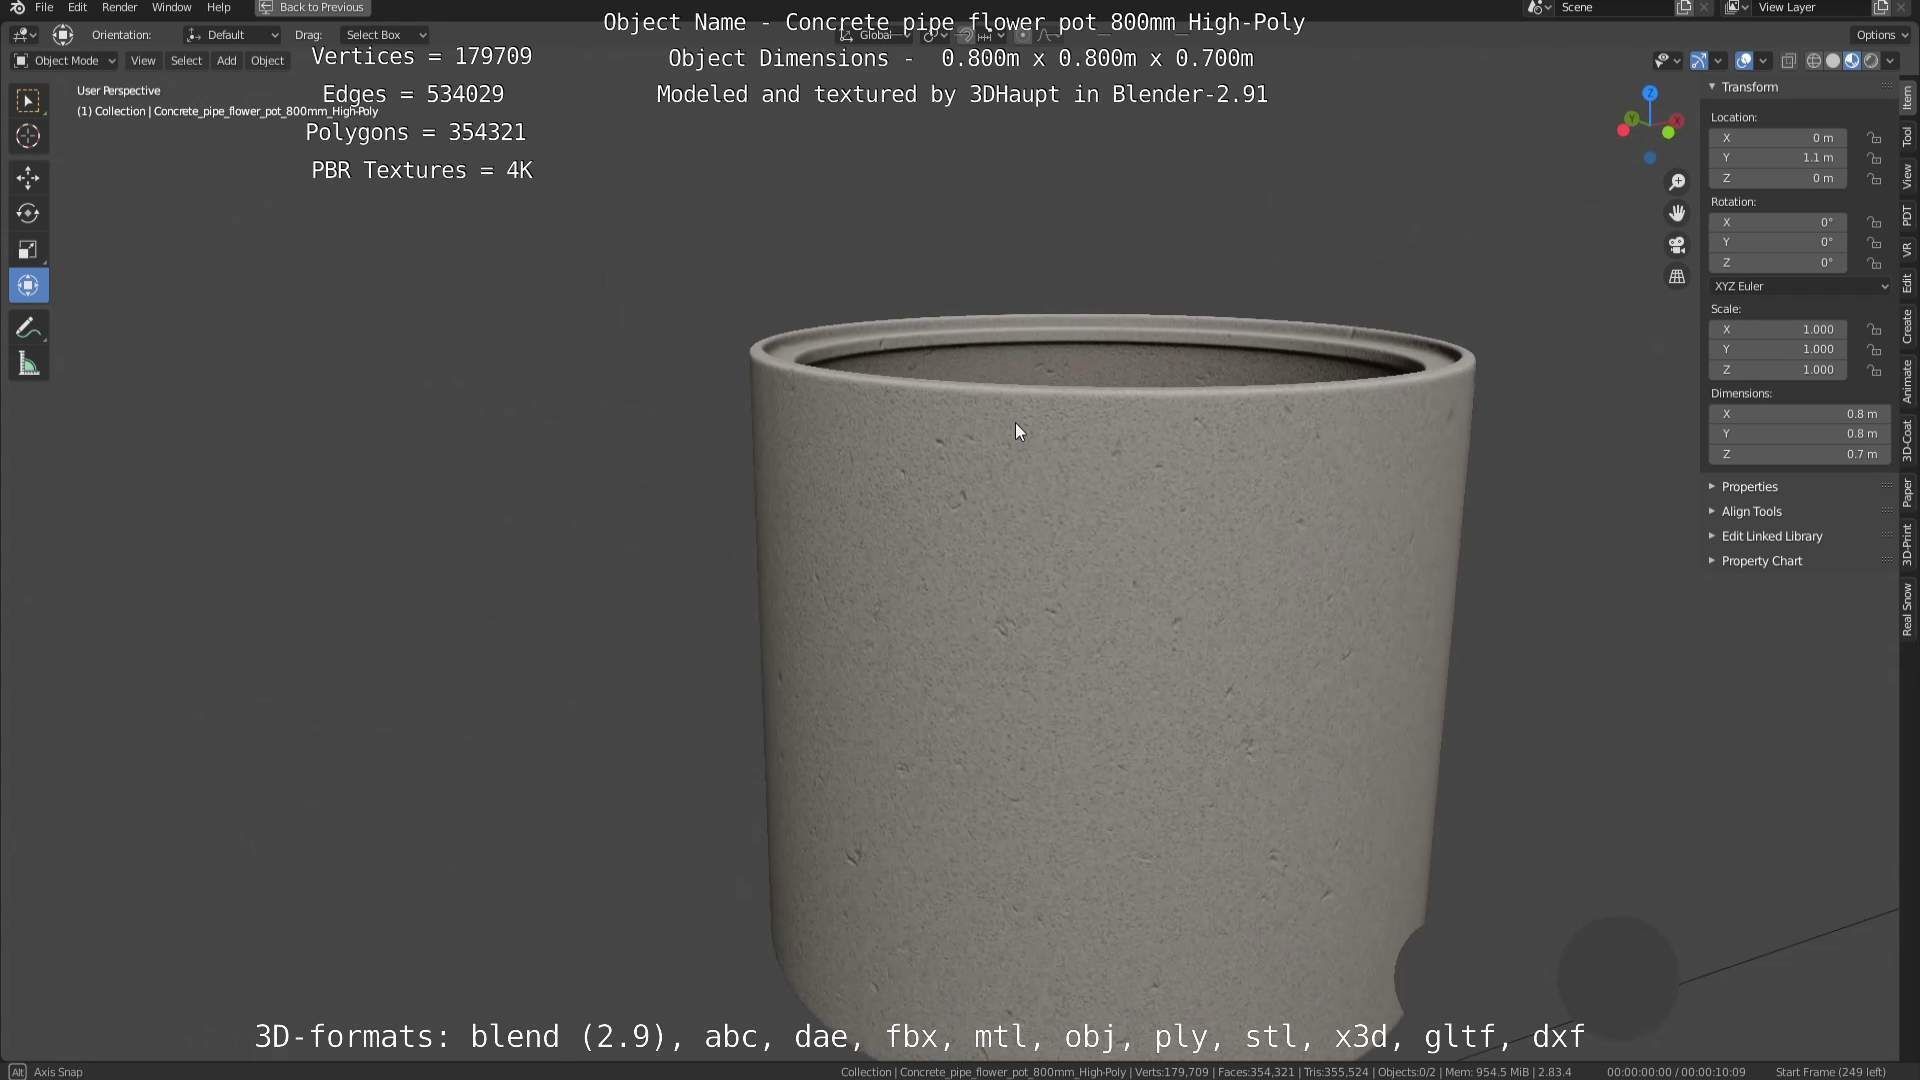Select the Annotate tool

click(x=28, y=328)
